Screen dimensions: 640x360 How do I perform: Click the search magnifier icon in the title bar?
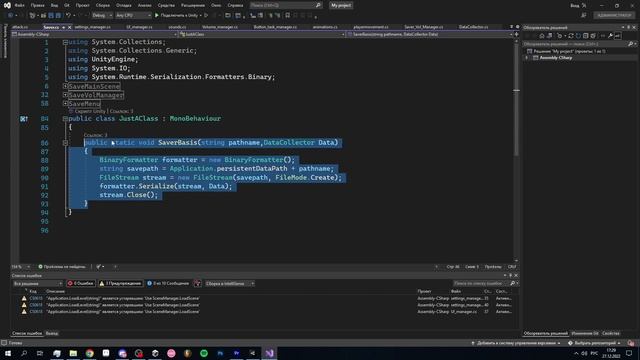pyautogui.click(x=318, y=5)
